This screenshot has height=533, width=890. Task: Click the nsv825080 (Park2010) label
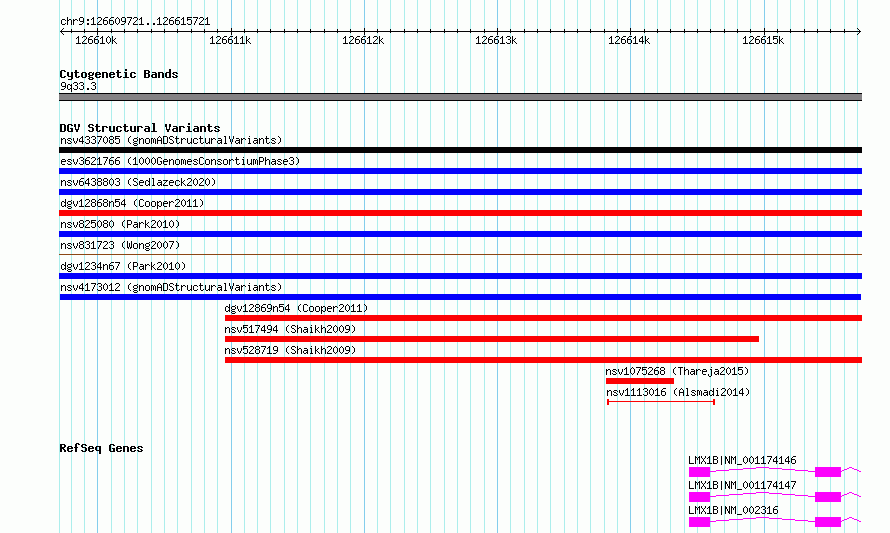click(120, 224)
